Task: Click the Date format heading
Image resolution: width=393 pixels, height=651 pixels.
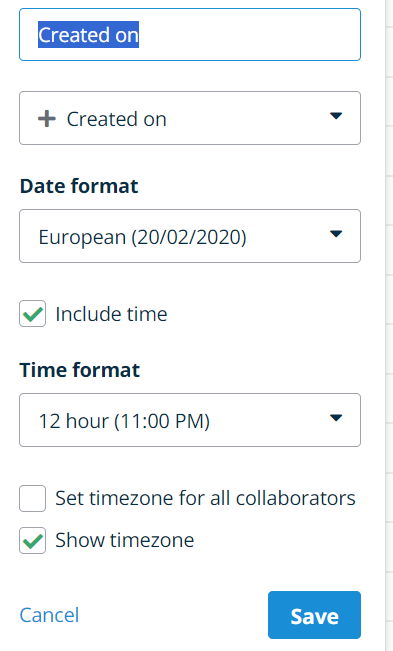Action: click(79, 186)
